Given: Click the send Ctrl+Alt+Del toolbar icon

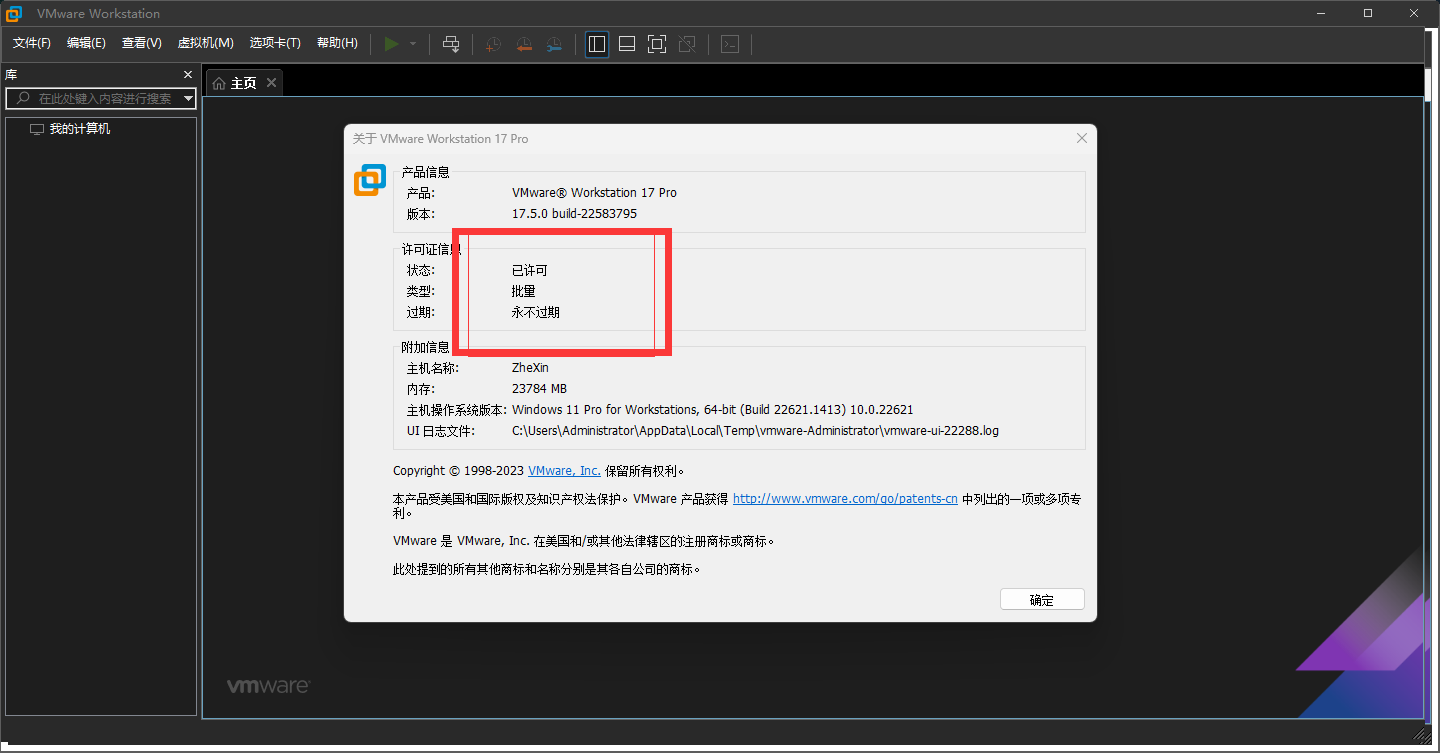Looking at the screenshot, I should [451, 44].
